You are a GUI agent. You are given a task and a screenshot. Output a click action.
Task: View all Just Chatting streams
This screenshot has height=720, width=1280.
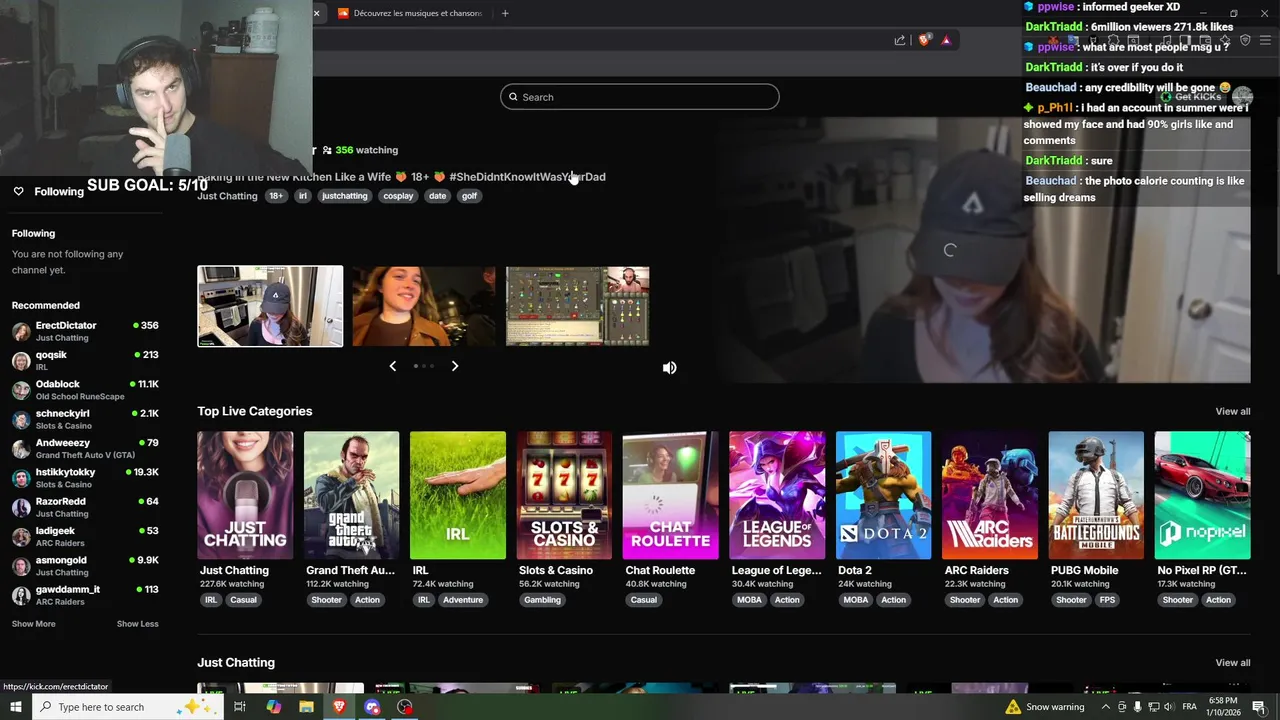click(1232, 663)
